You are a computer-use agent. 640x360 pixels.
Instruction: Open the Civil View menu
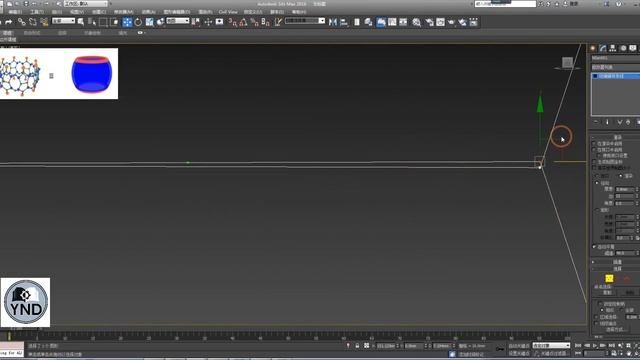[x=228, y=12]
